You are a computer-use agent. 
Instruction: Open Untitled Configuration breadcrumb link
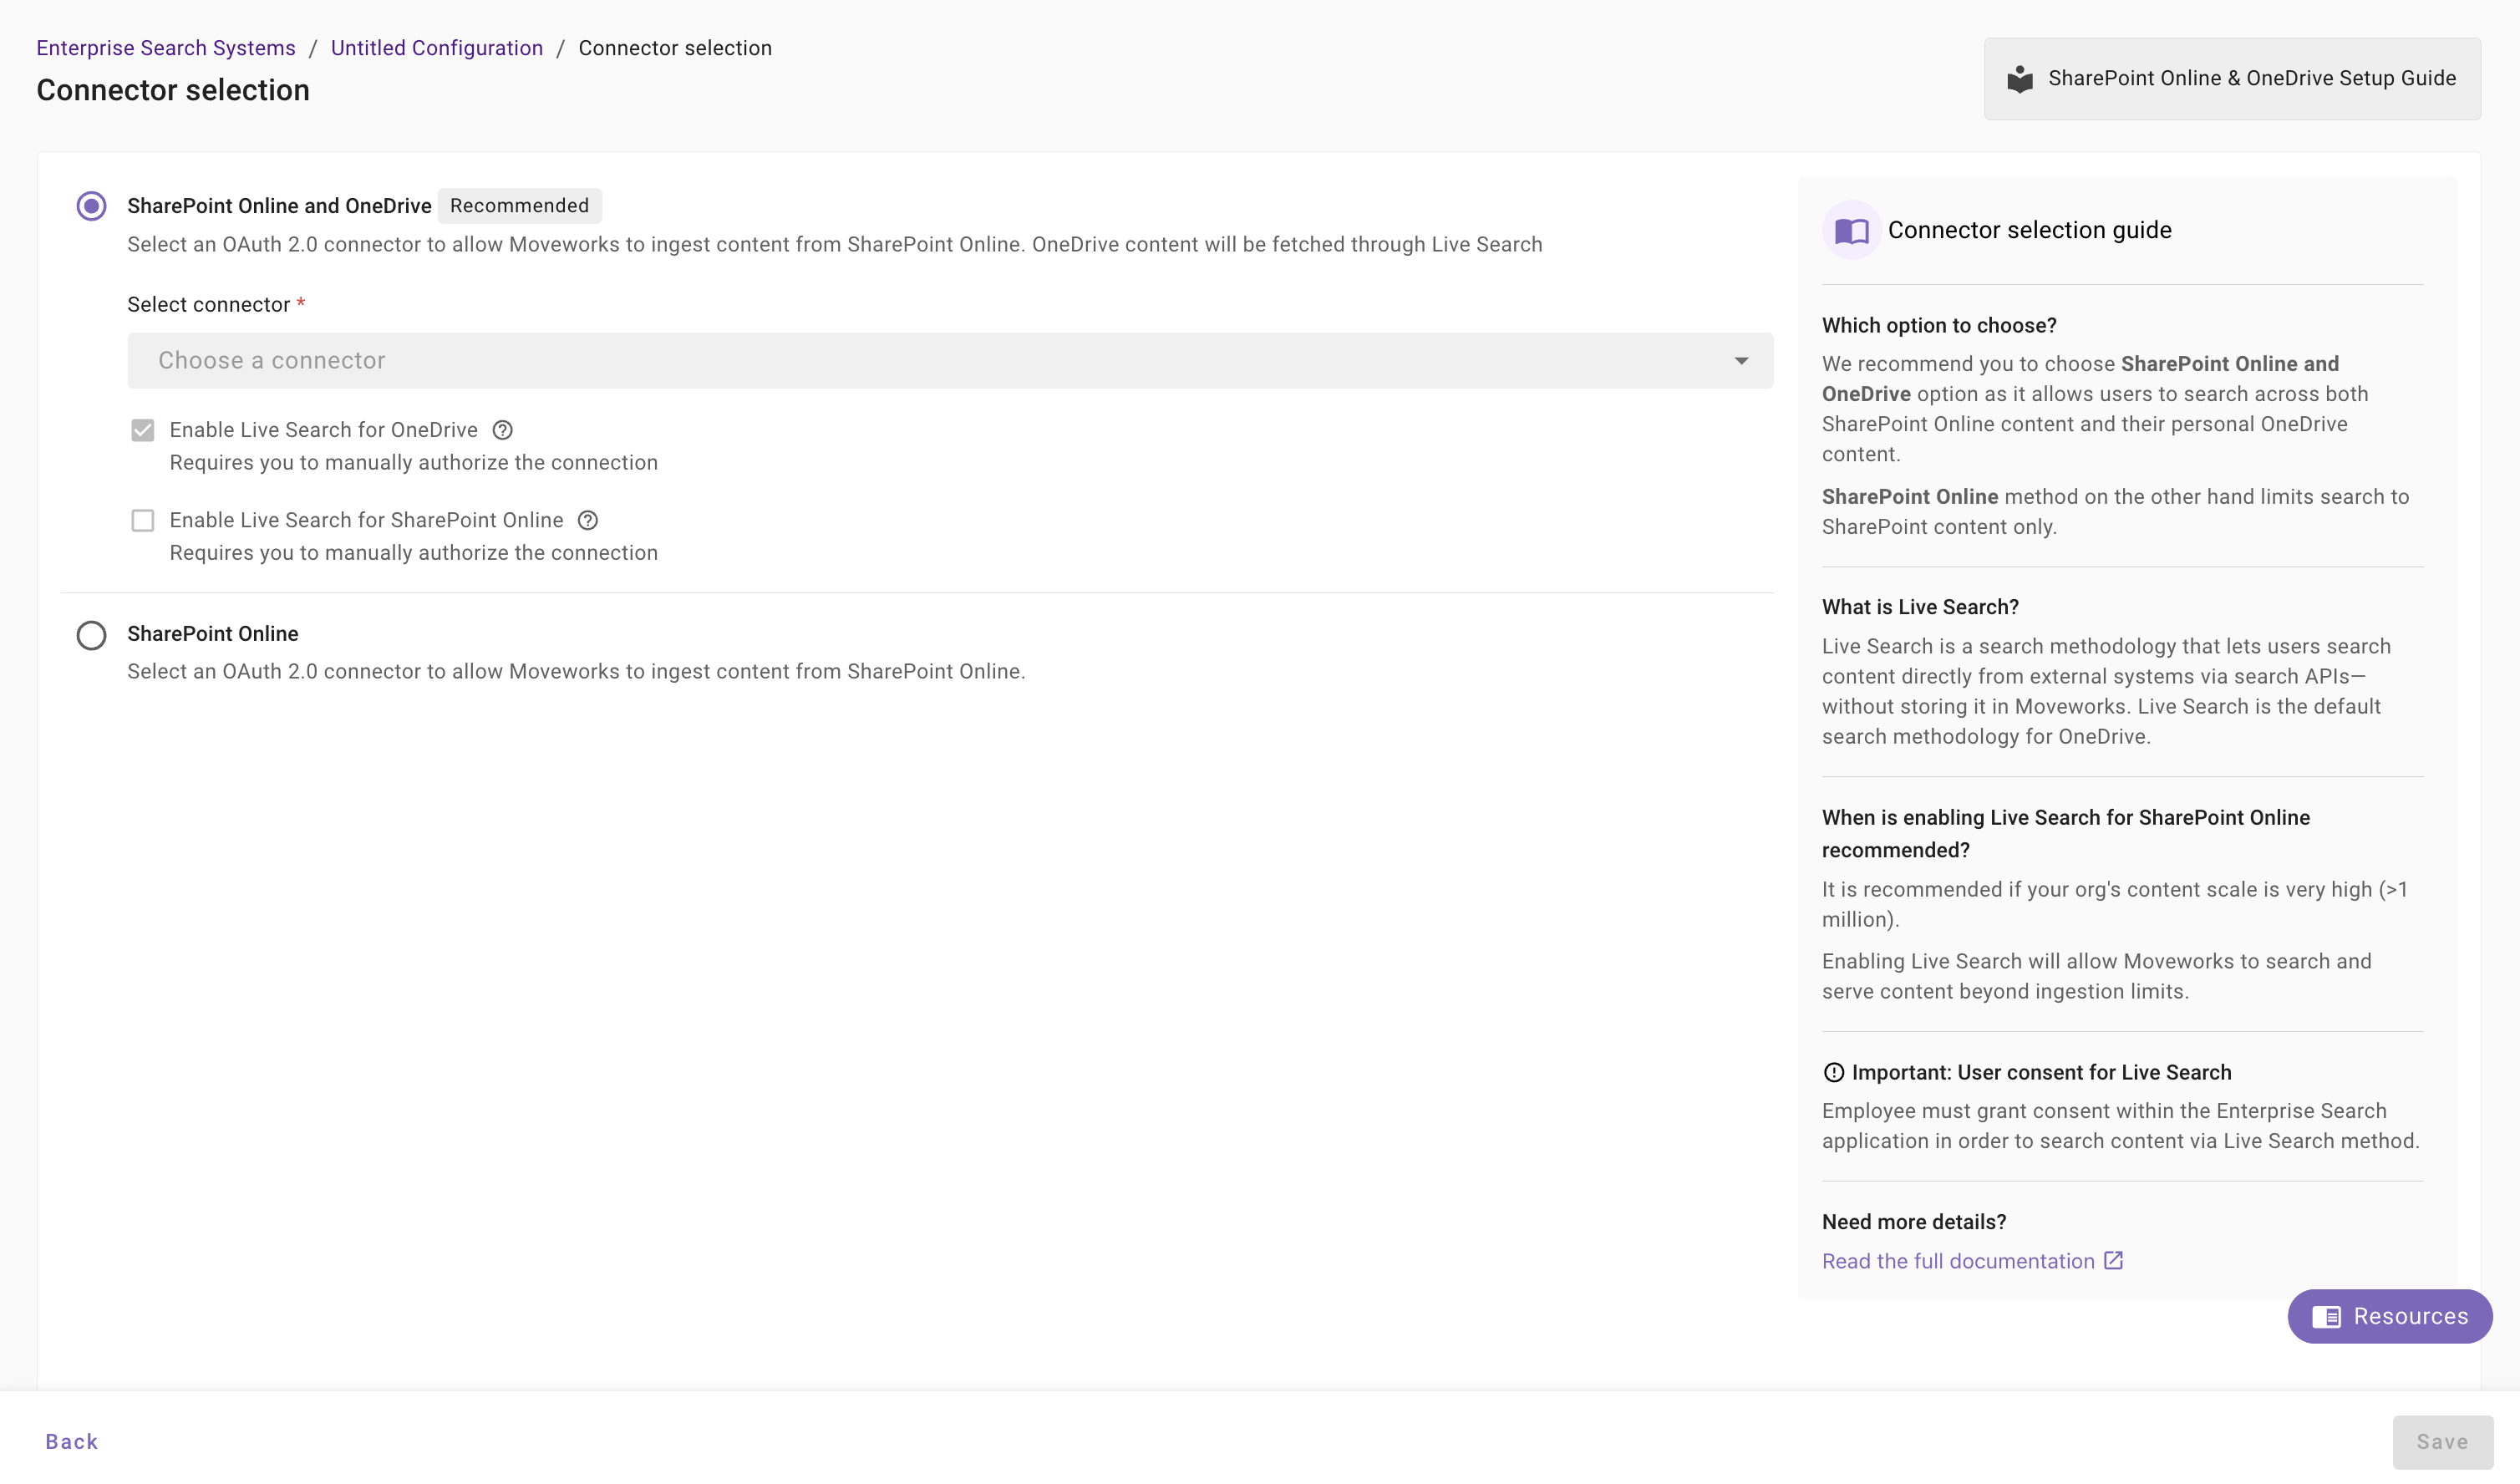[436, 48]
